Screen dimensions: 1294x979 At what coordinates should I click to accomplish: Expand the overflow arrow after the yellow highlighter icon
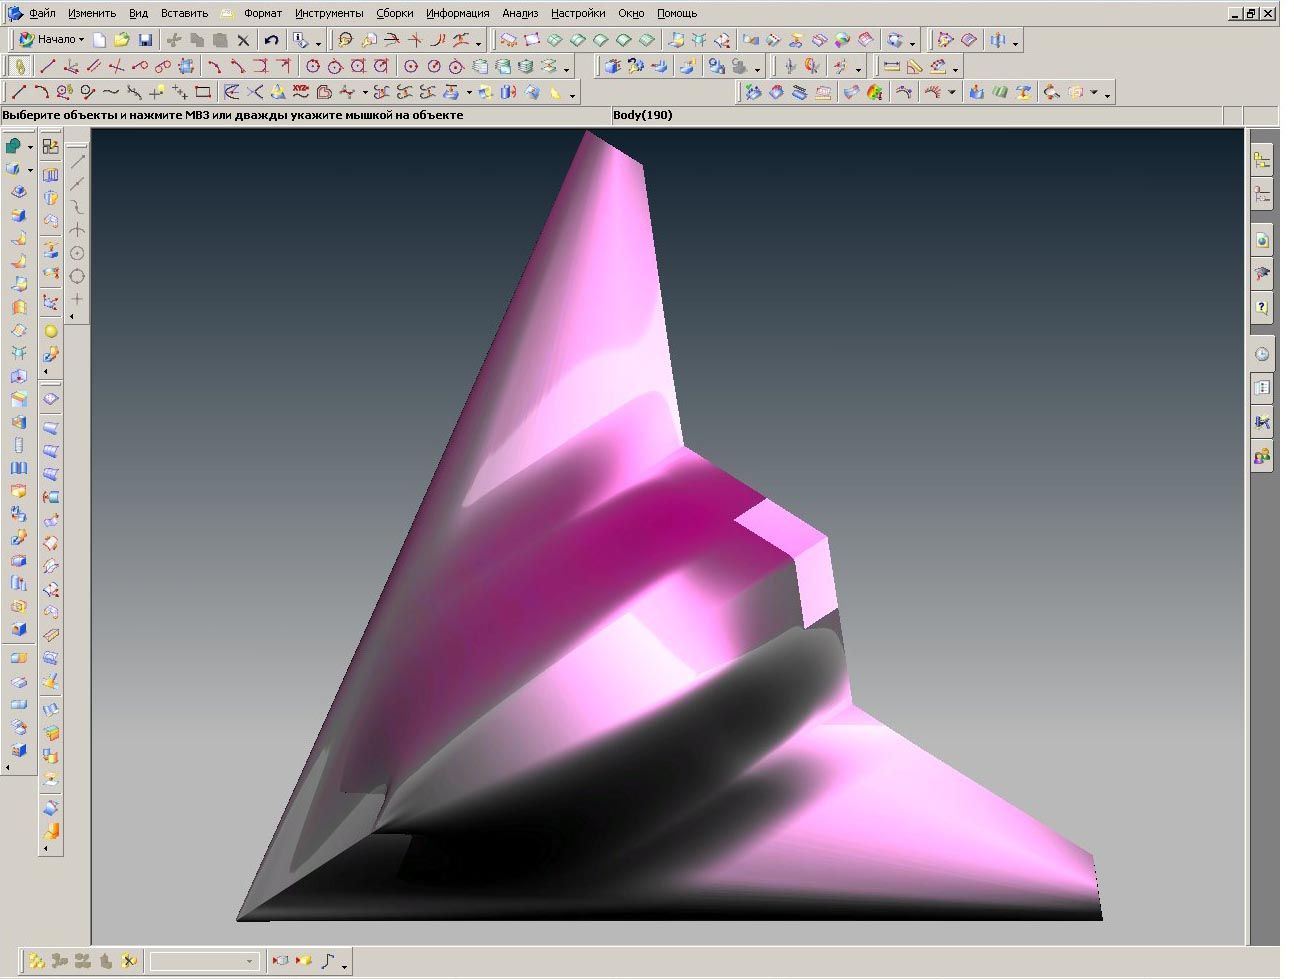tap(573, 95)
